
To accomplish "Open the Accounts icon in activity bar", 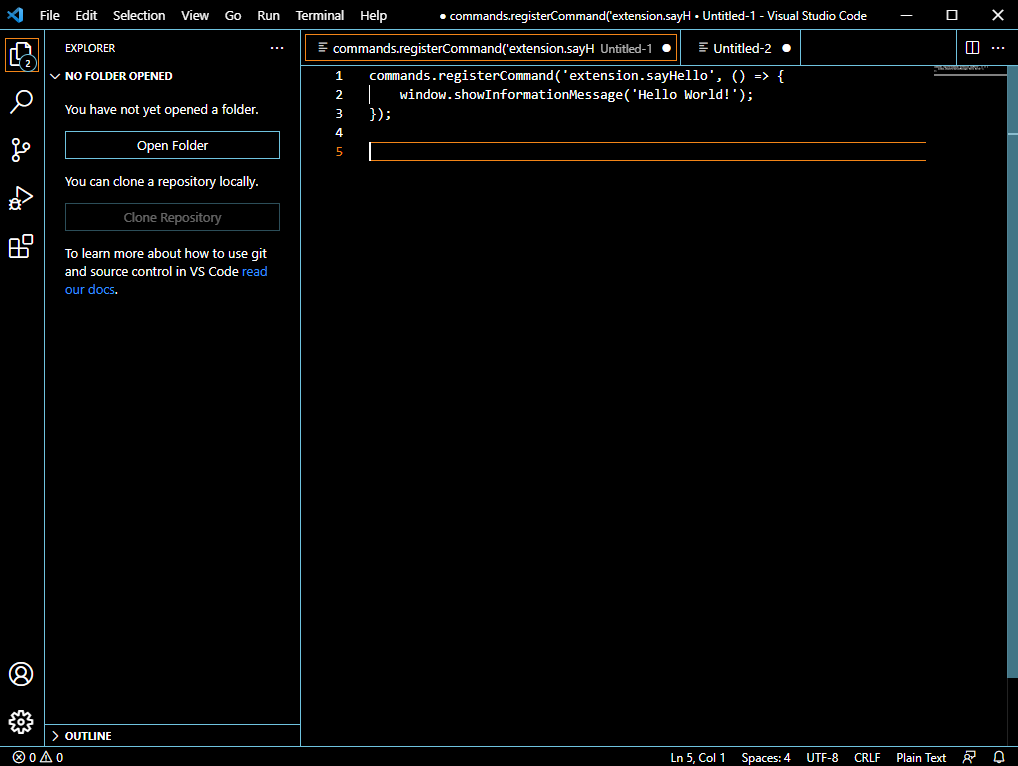I will 21,674.
